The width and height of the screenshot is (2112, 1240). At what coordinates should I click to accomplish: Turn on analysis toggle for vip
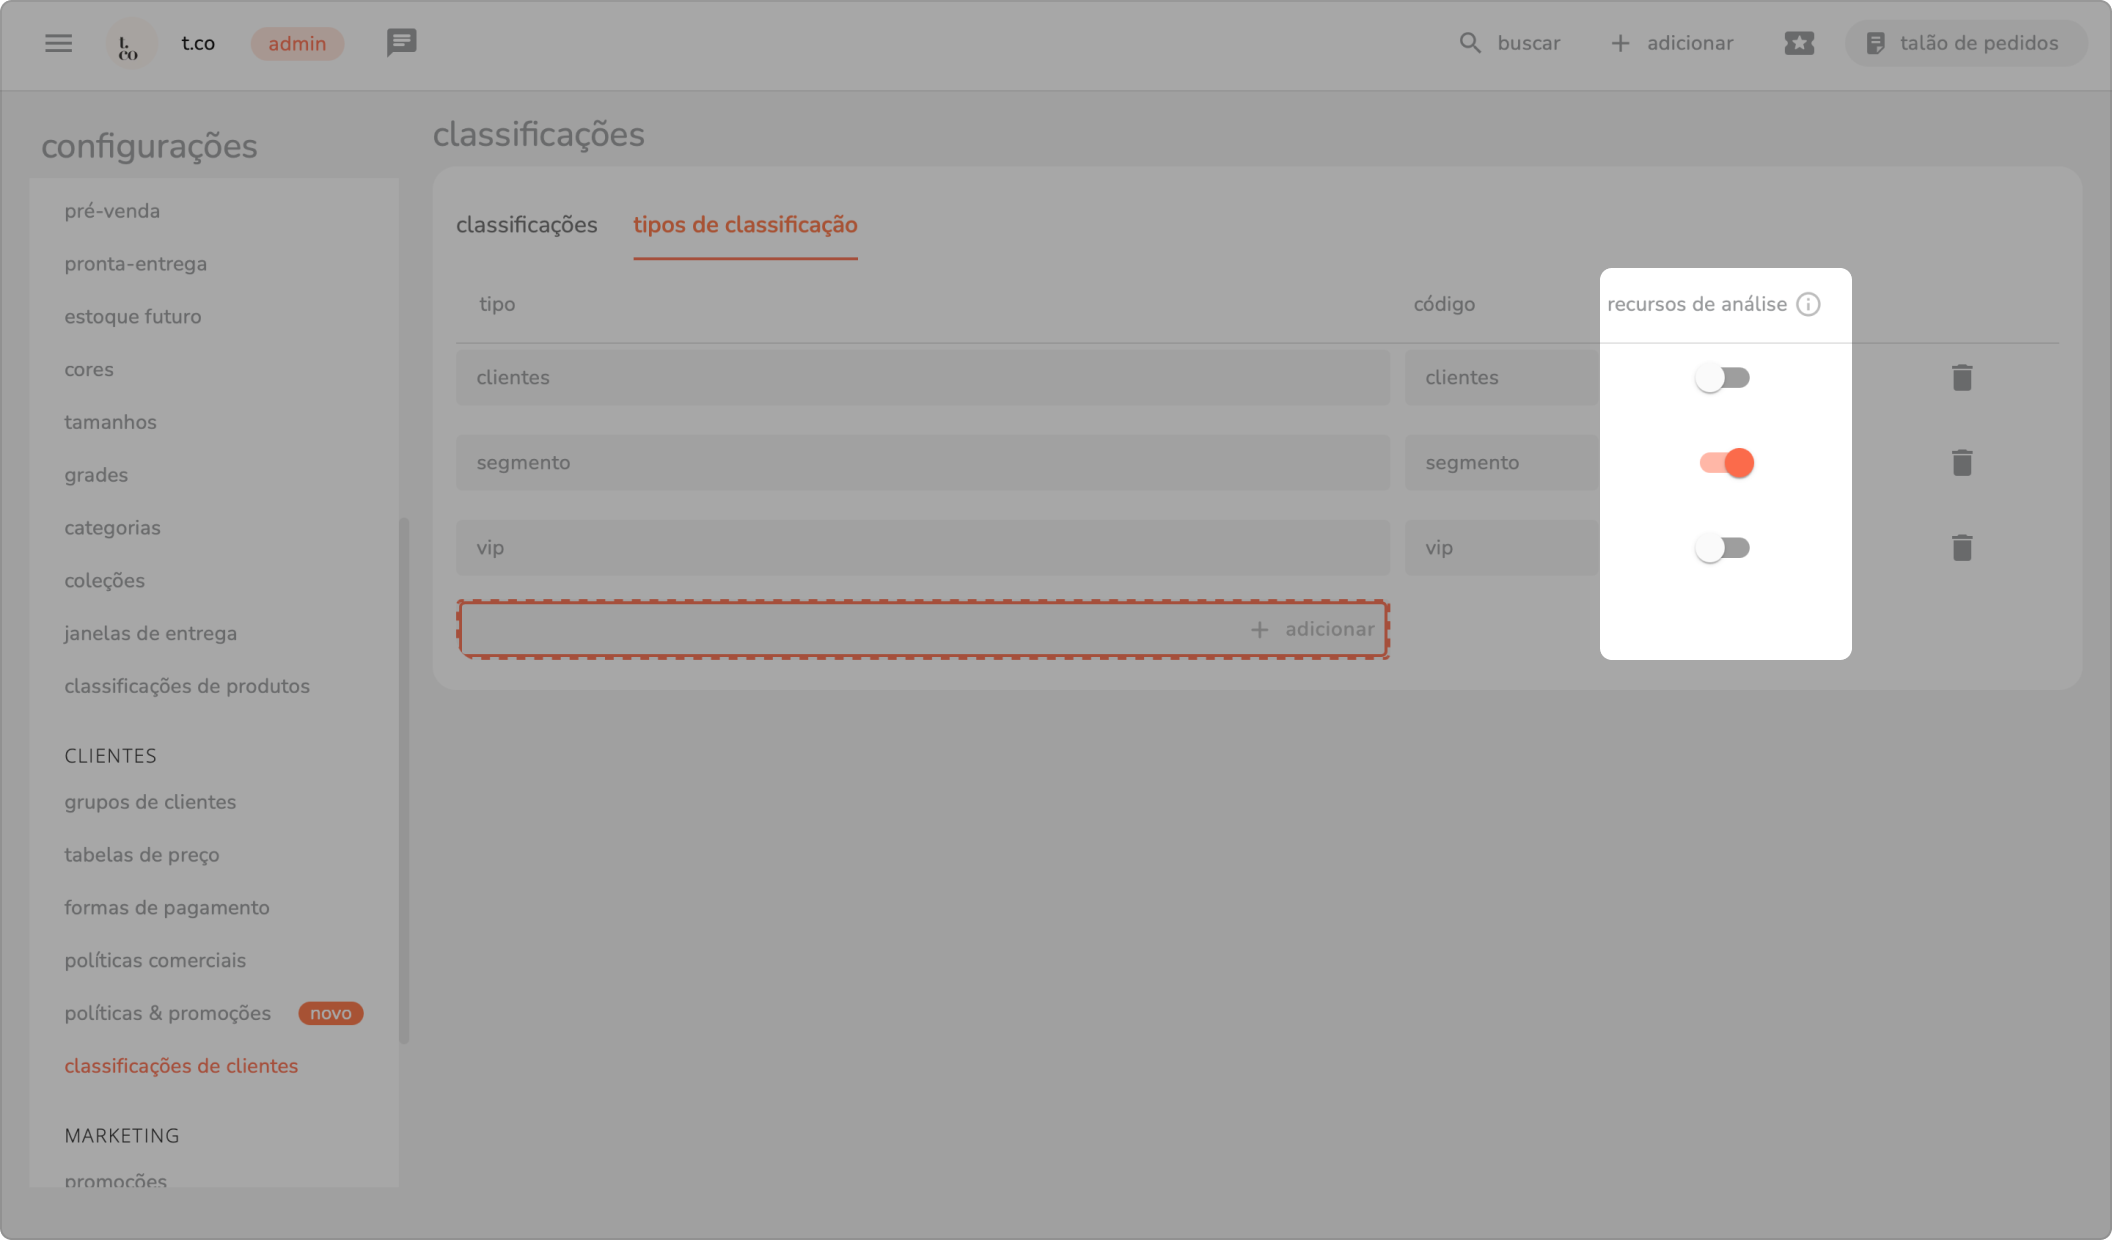coord(1722,548)
